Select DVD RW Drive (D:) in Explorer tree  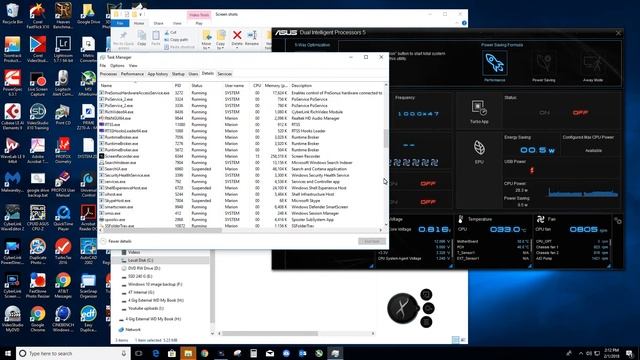click(x=144, y=268)
